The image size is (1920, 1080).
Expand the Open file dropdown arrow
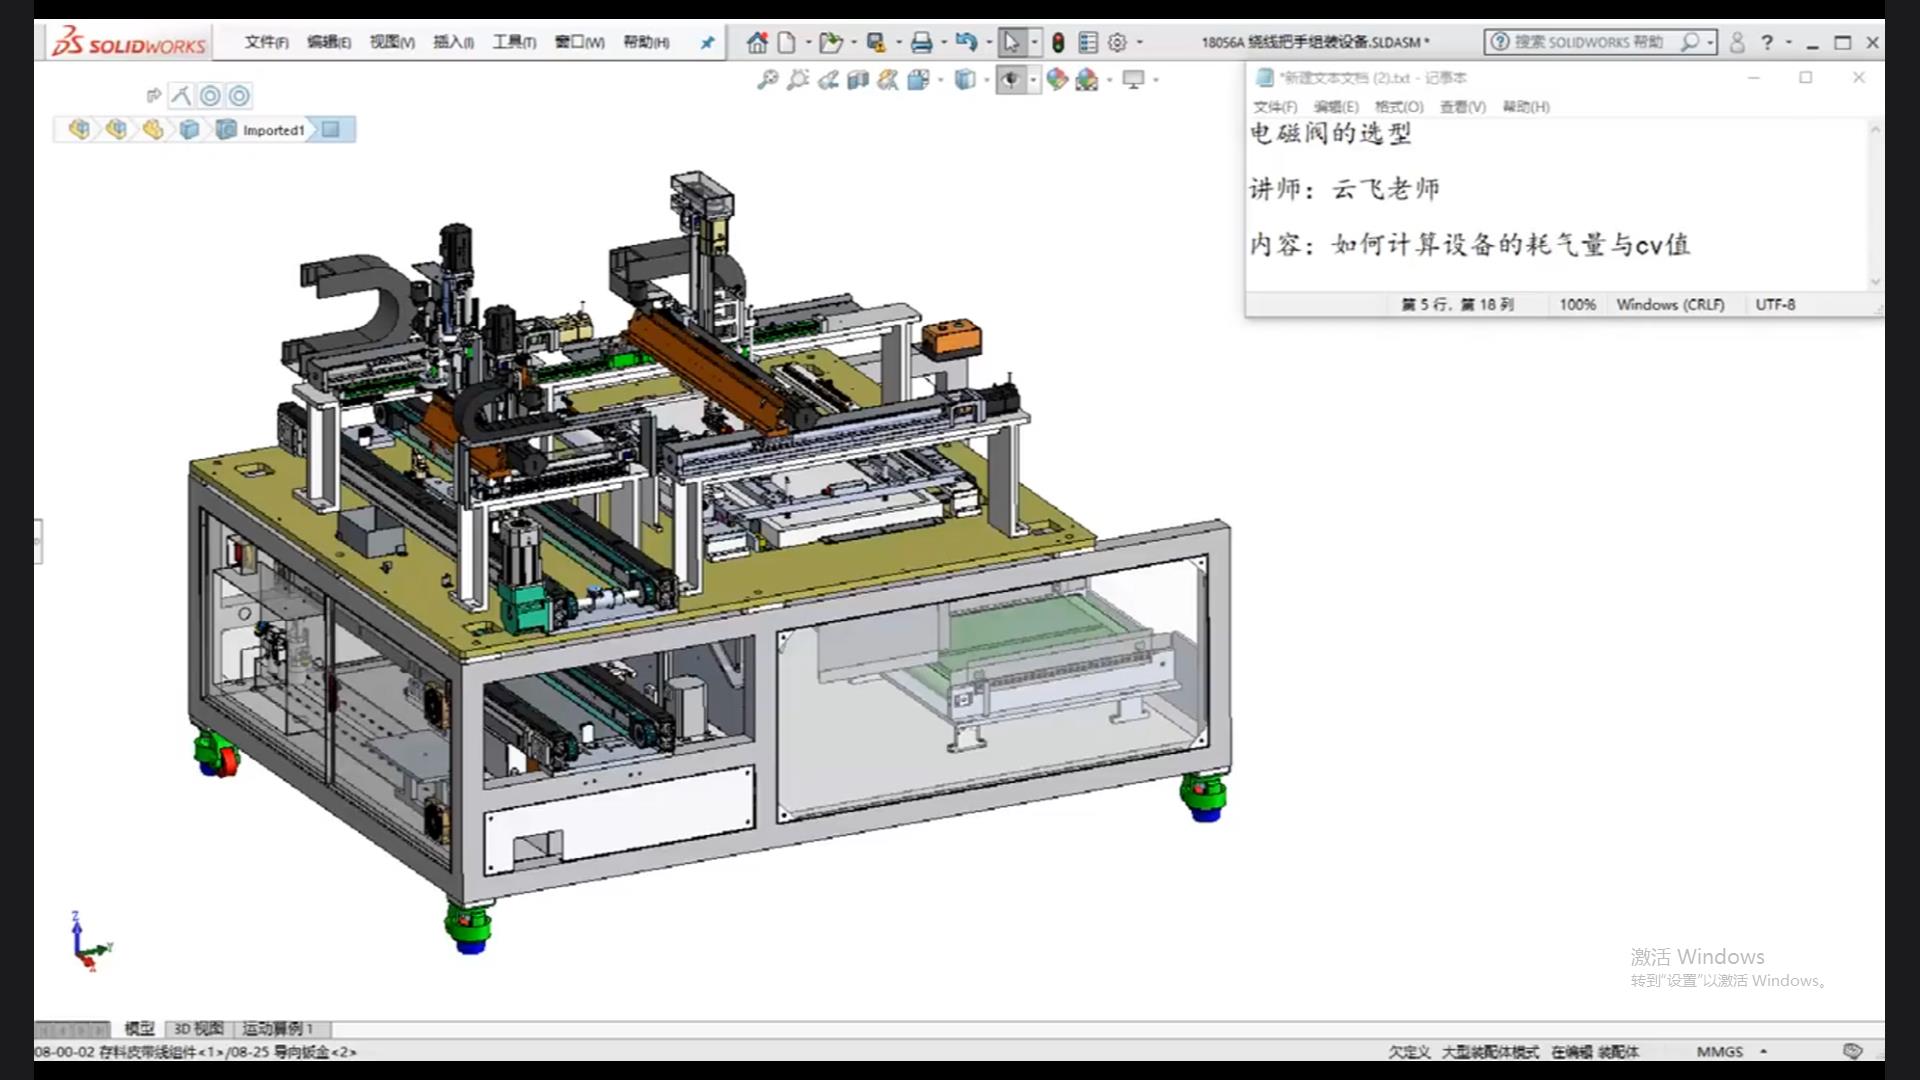[x=853, y=42]
